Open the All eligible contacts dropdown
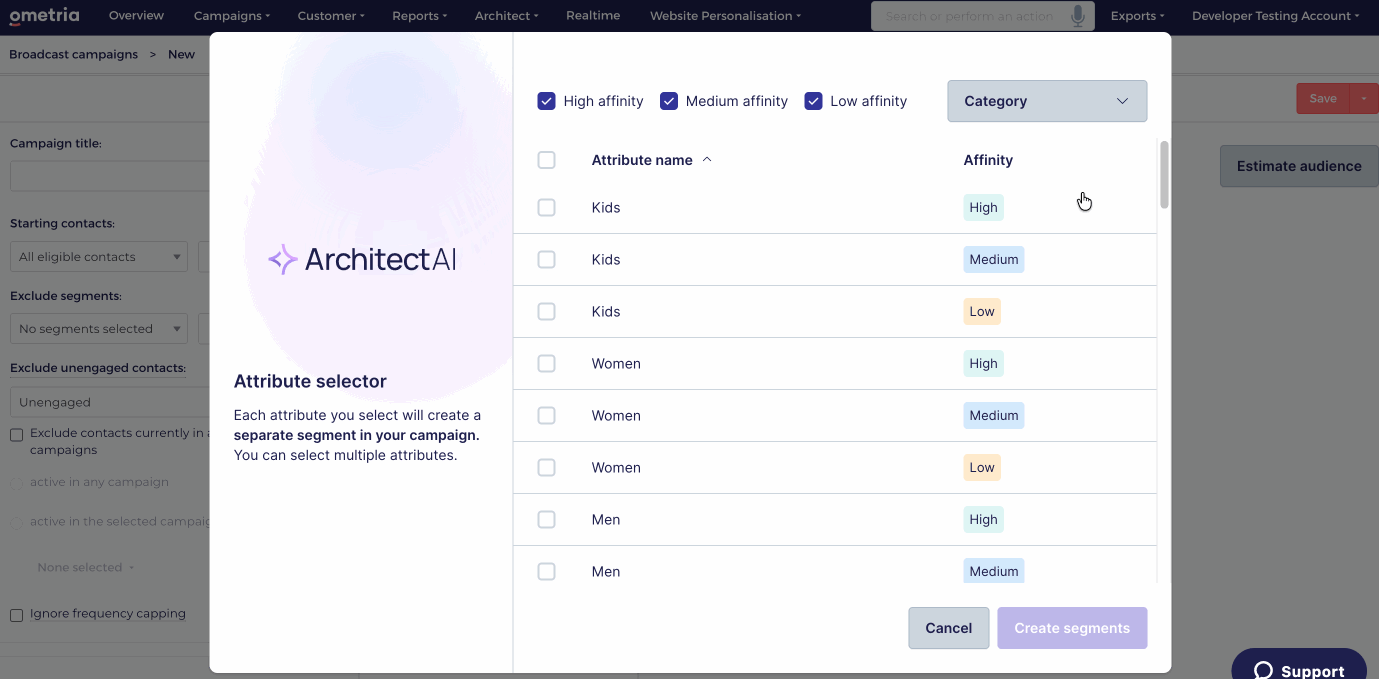 click(x=98, y=257)
